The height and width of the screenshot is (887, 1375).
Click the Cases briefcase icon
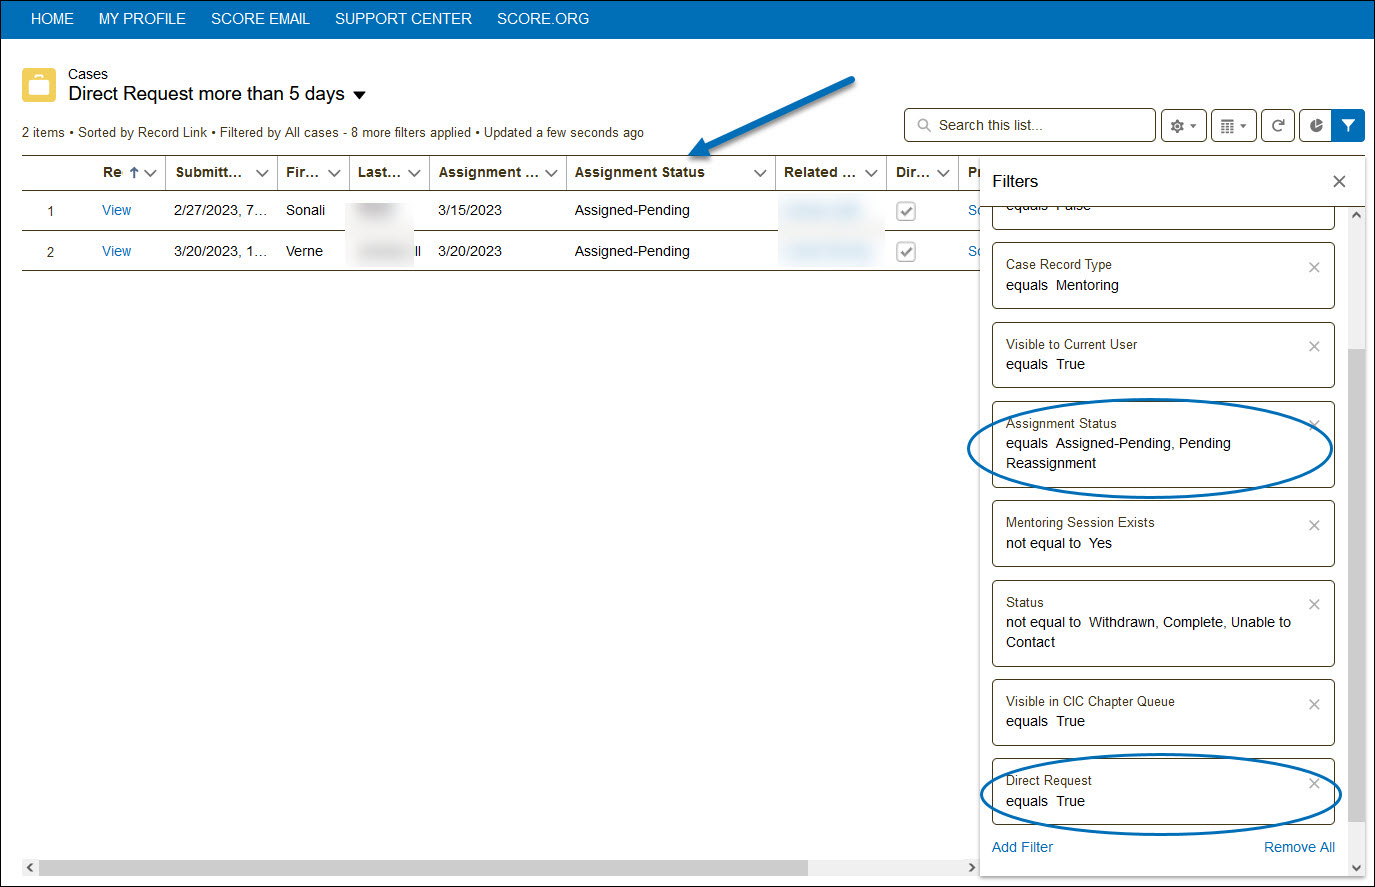pyautogui.click(x=39, y=85)
